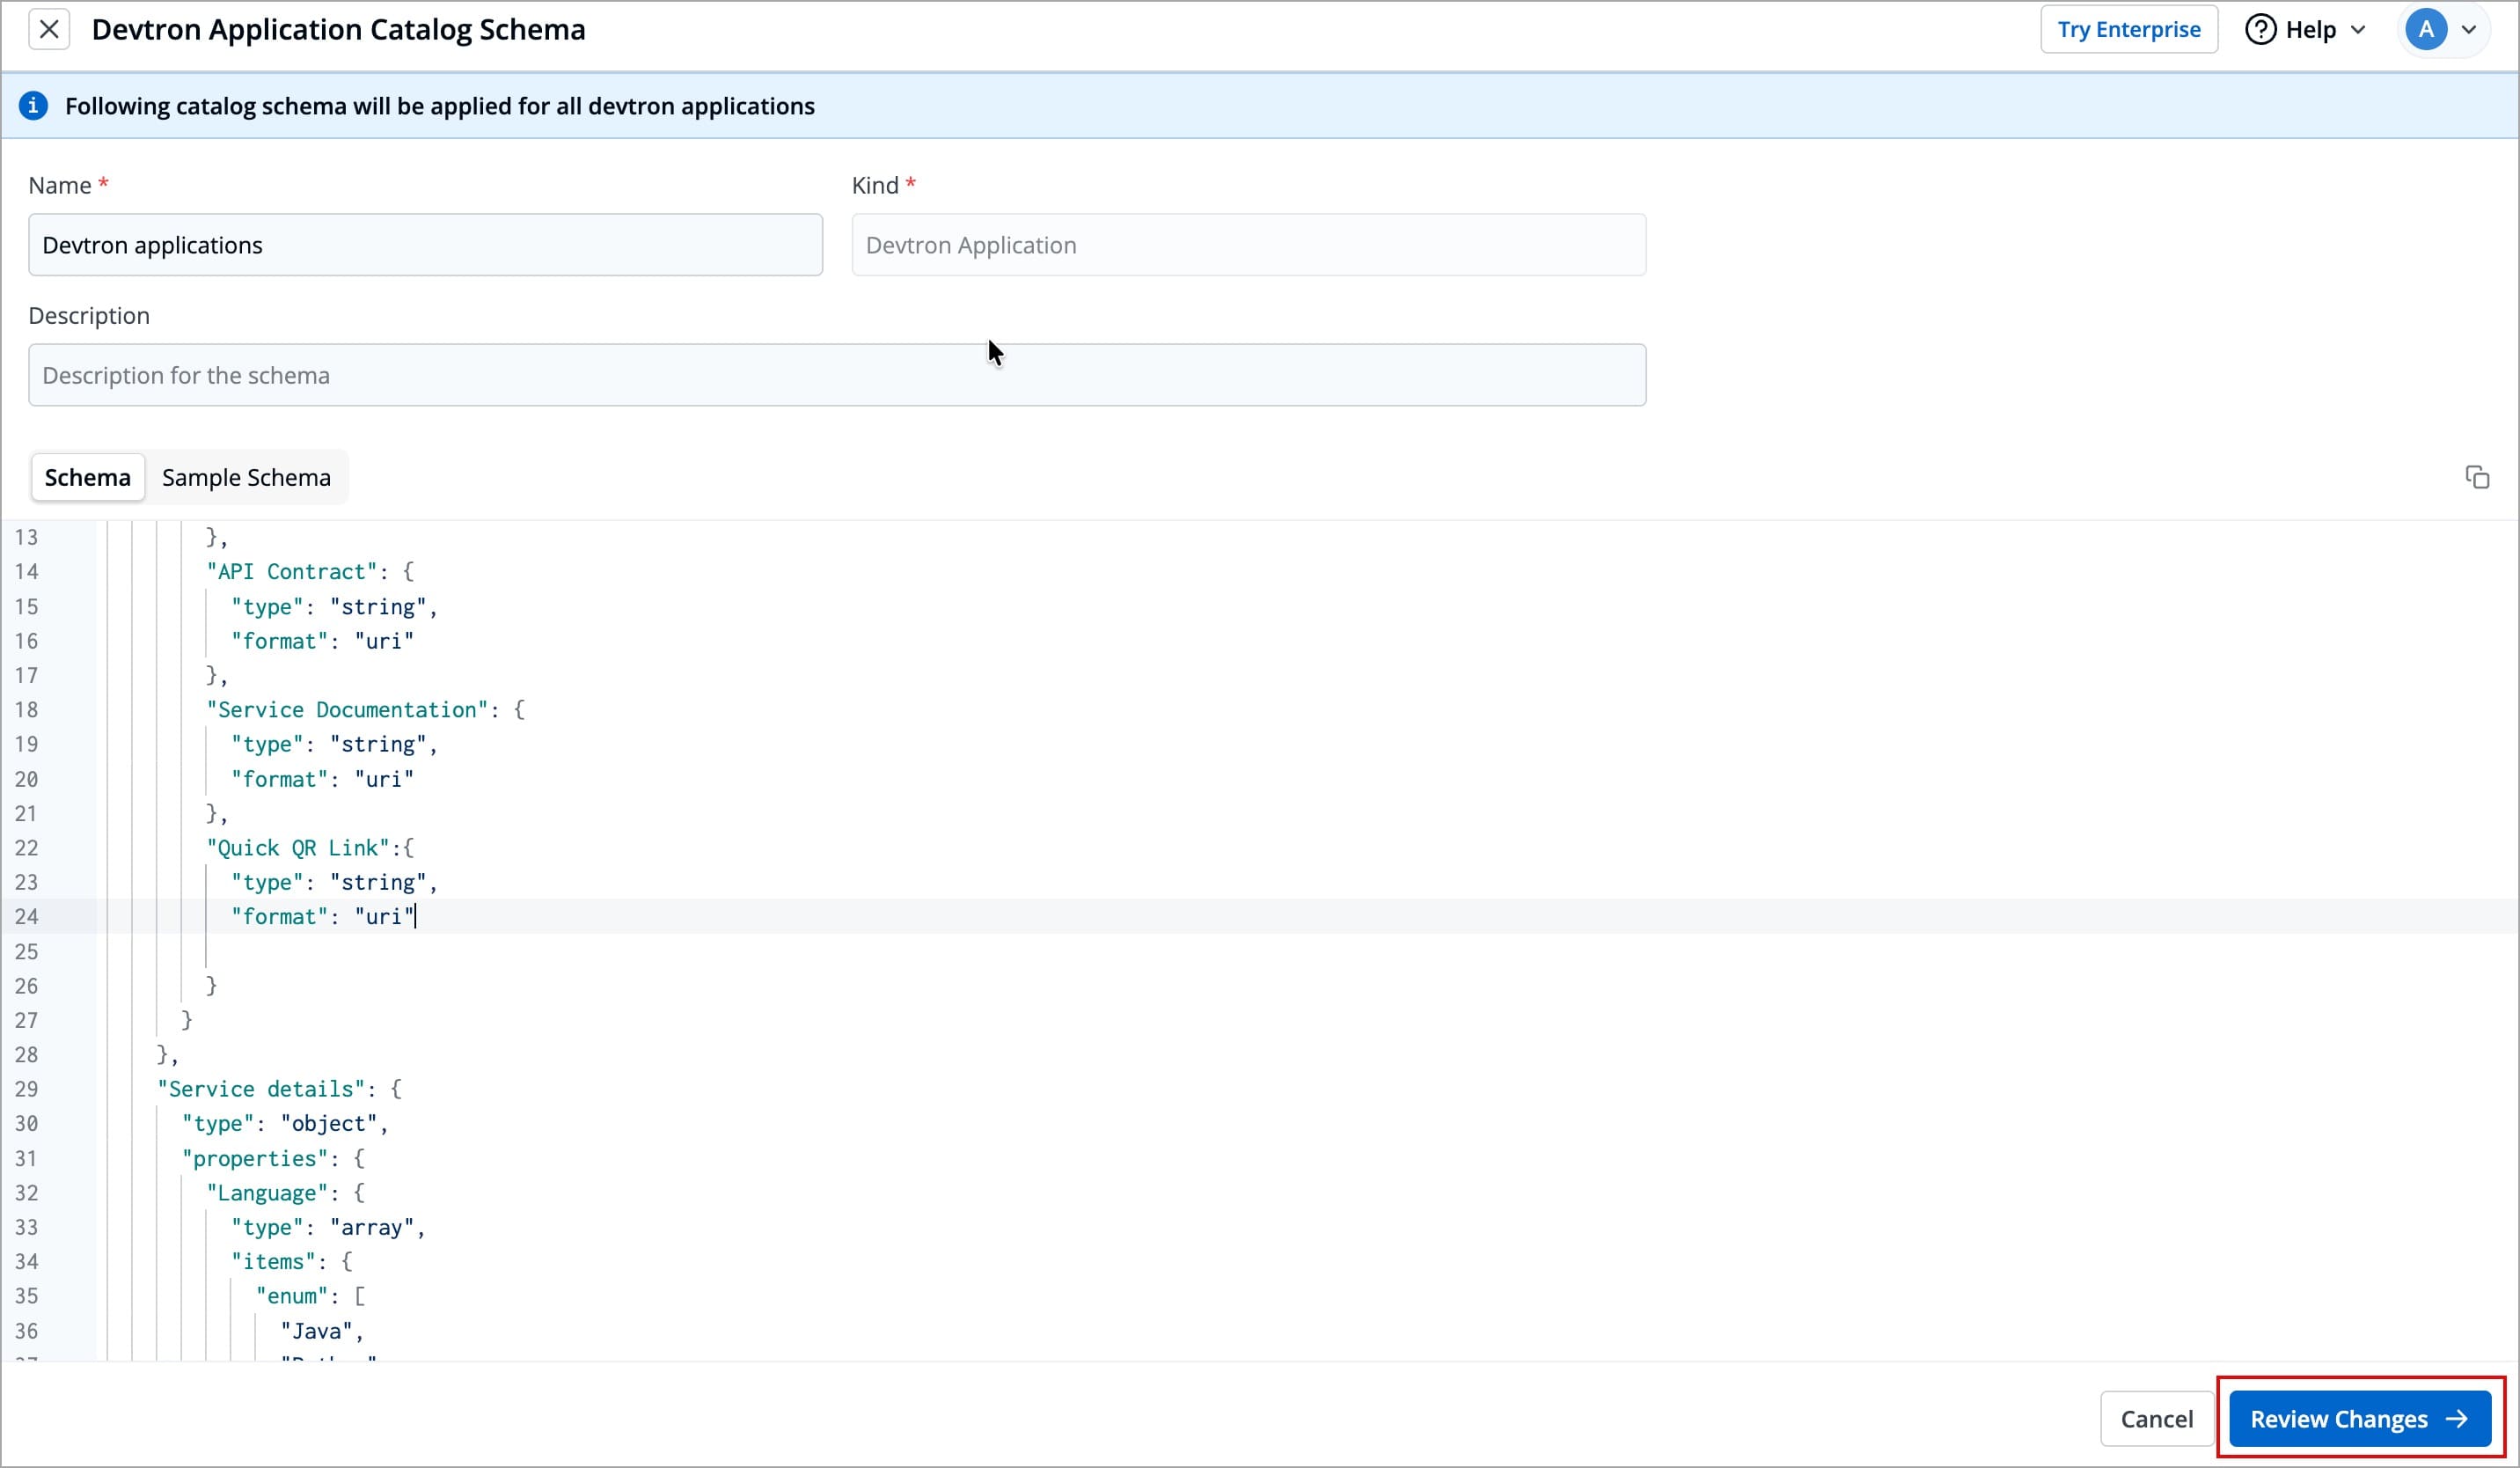Click the info icon in the banner
Screen dimensions: 2520x1468
(34, 105)
